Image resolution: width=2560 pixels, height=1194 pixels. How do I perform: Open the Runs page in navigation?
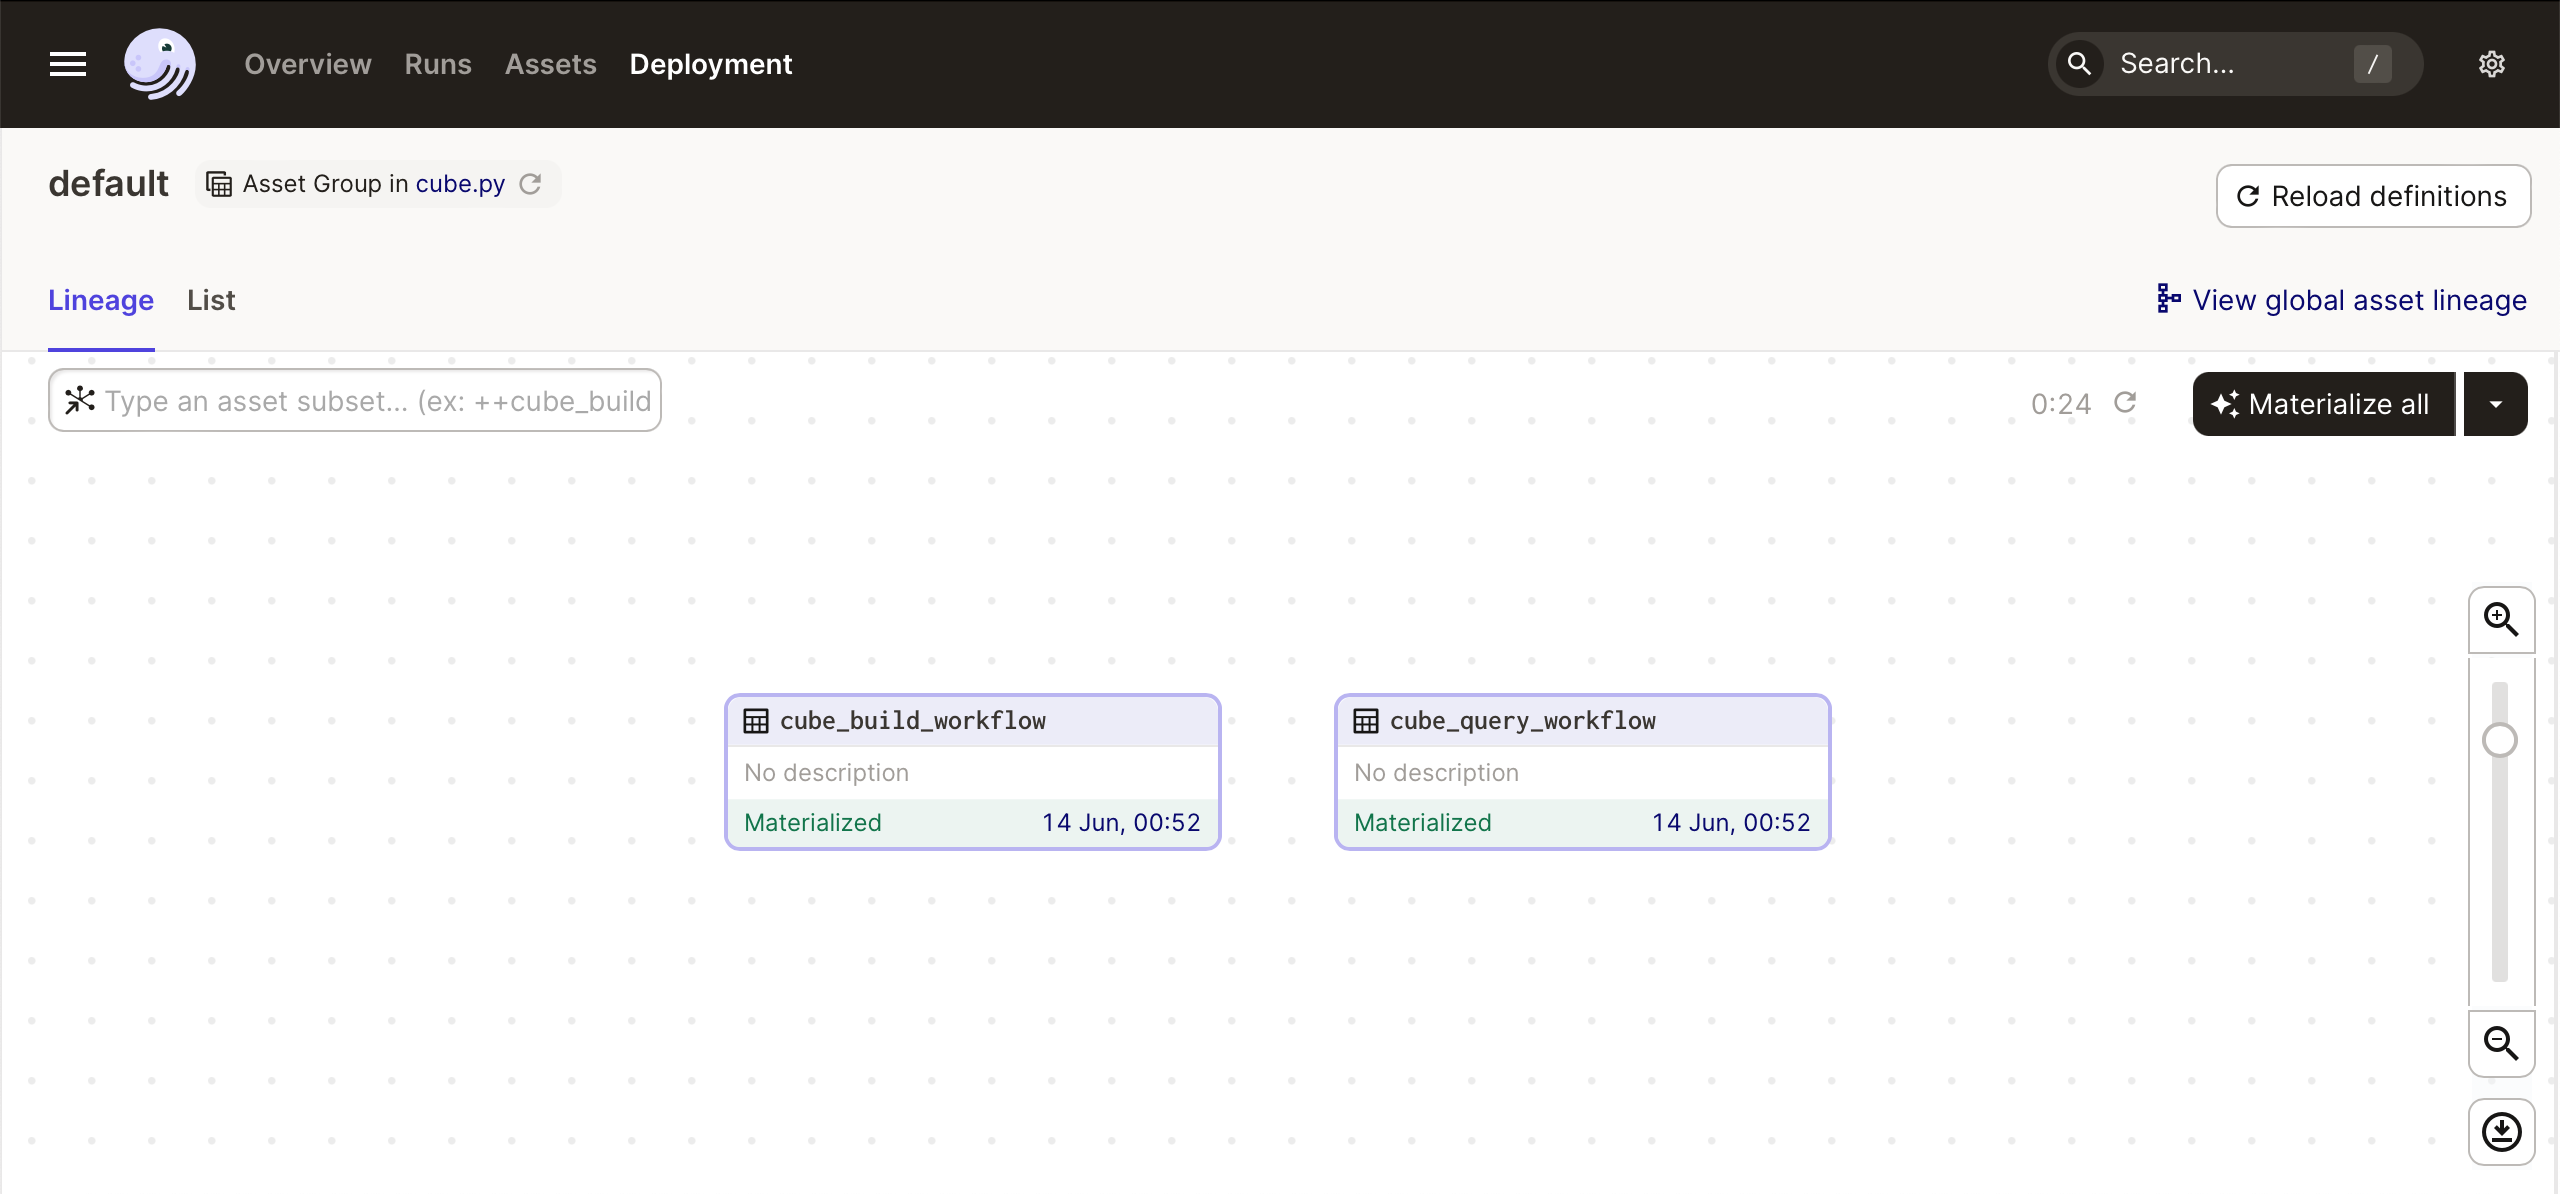pos(438,64)
